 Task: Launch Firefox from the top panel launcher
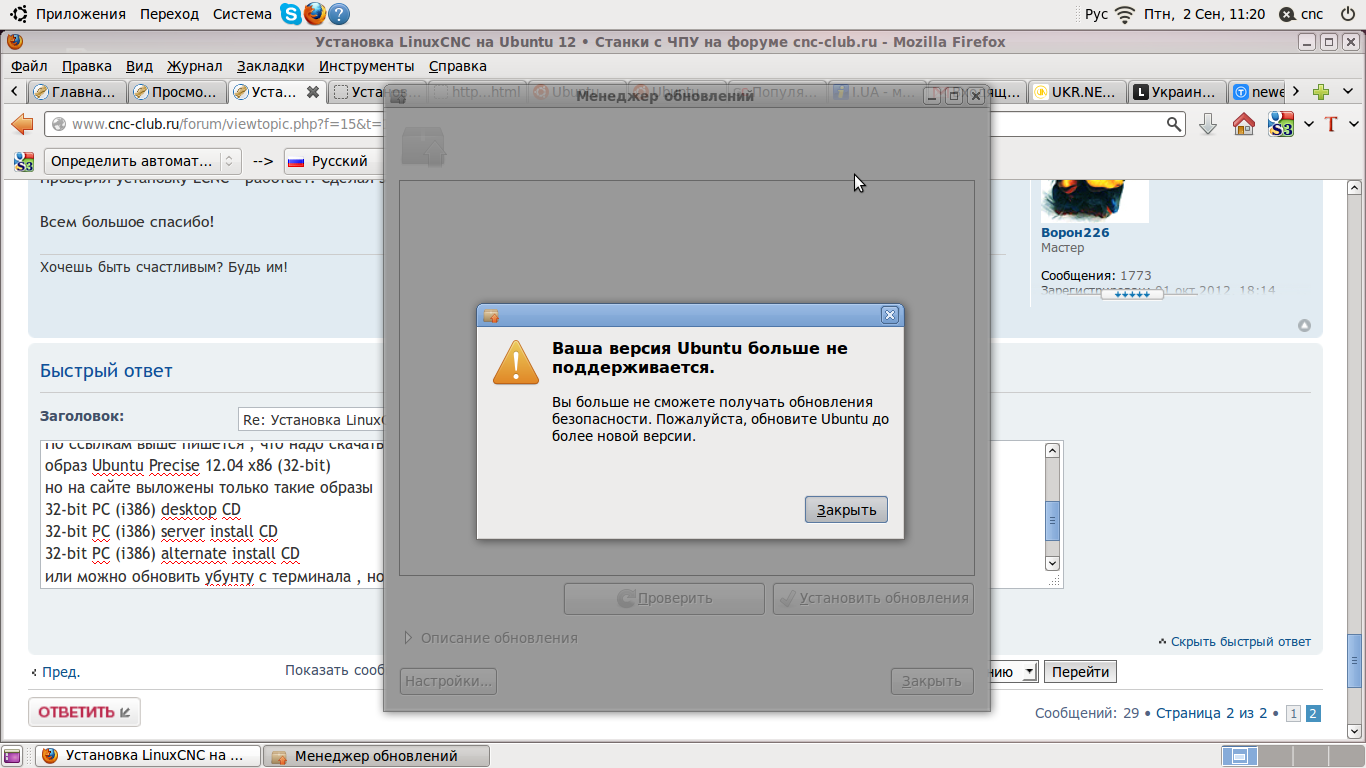pos(315,14)
